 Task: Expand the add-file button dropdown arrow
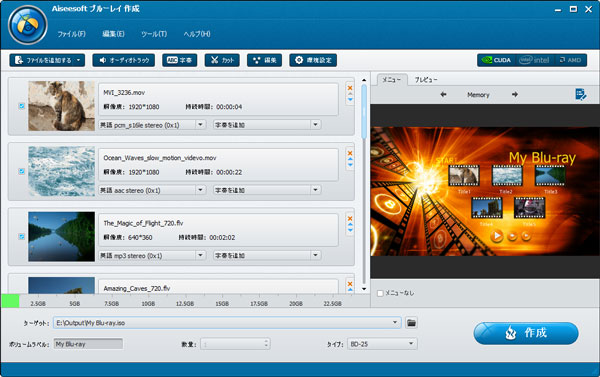point(79,60)
